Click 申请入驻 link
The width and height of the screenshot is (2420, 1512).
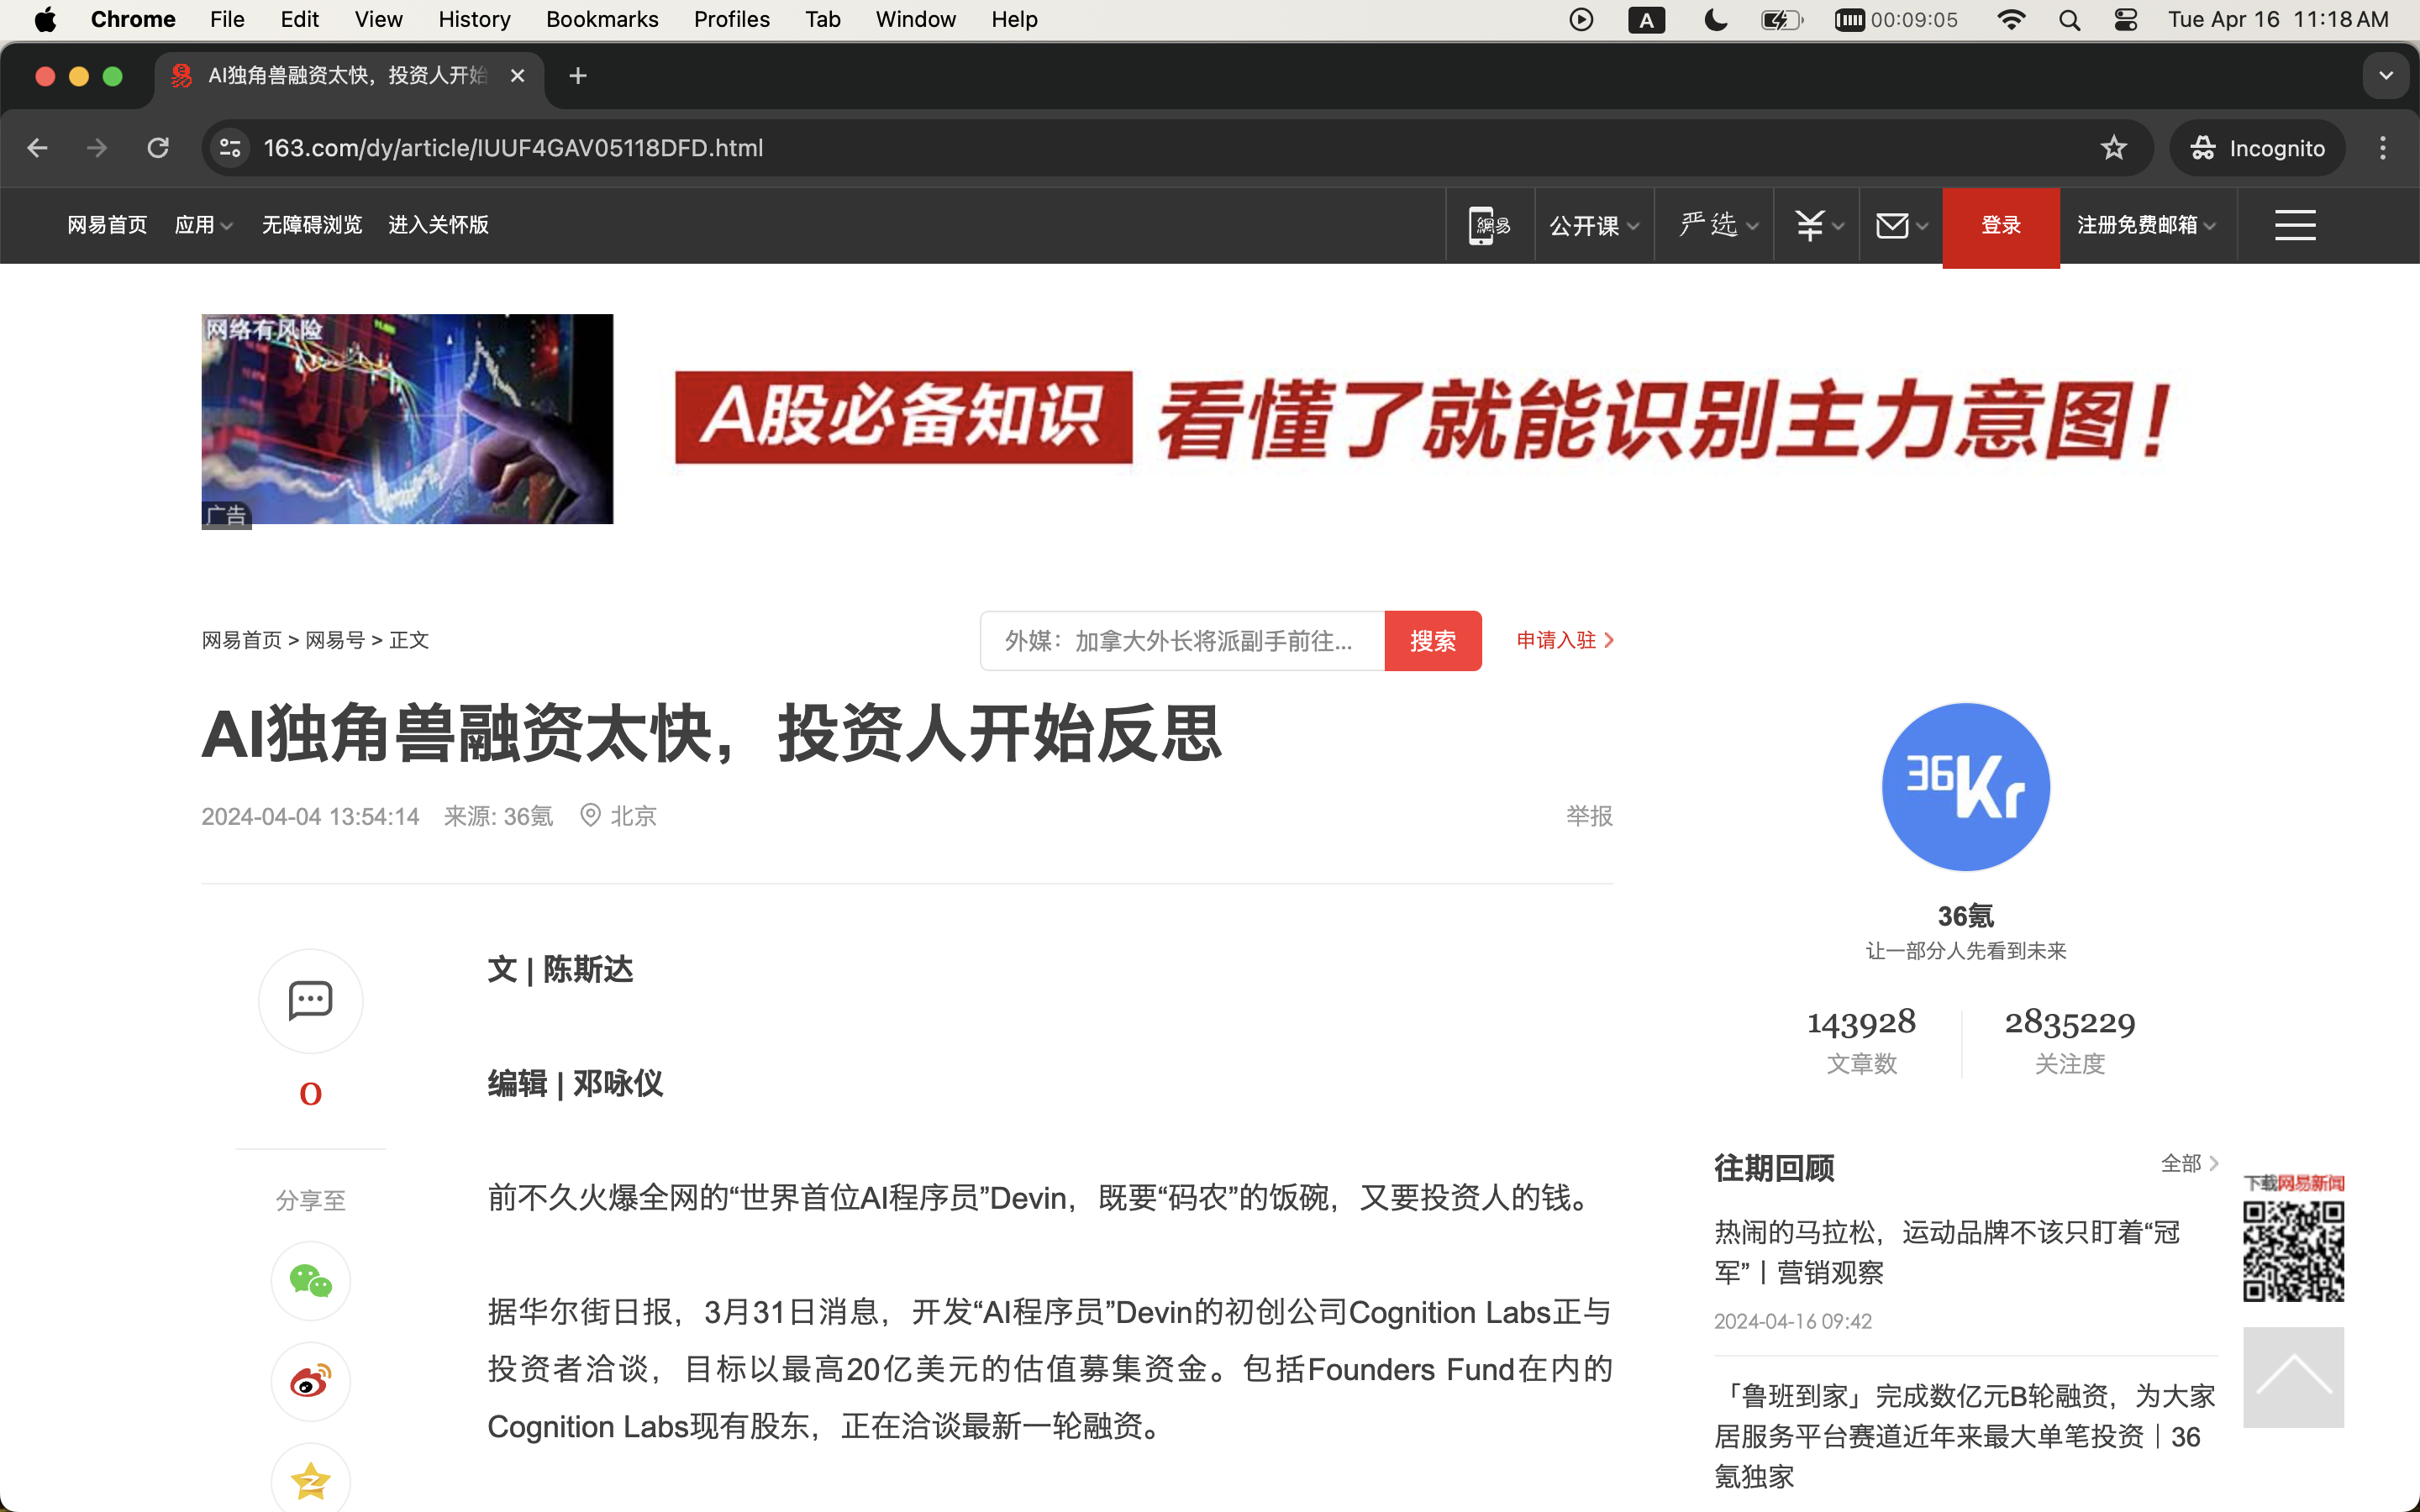pyautogui.click(x=1565, y=640)
